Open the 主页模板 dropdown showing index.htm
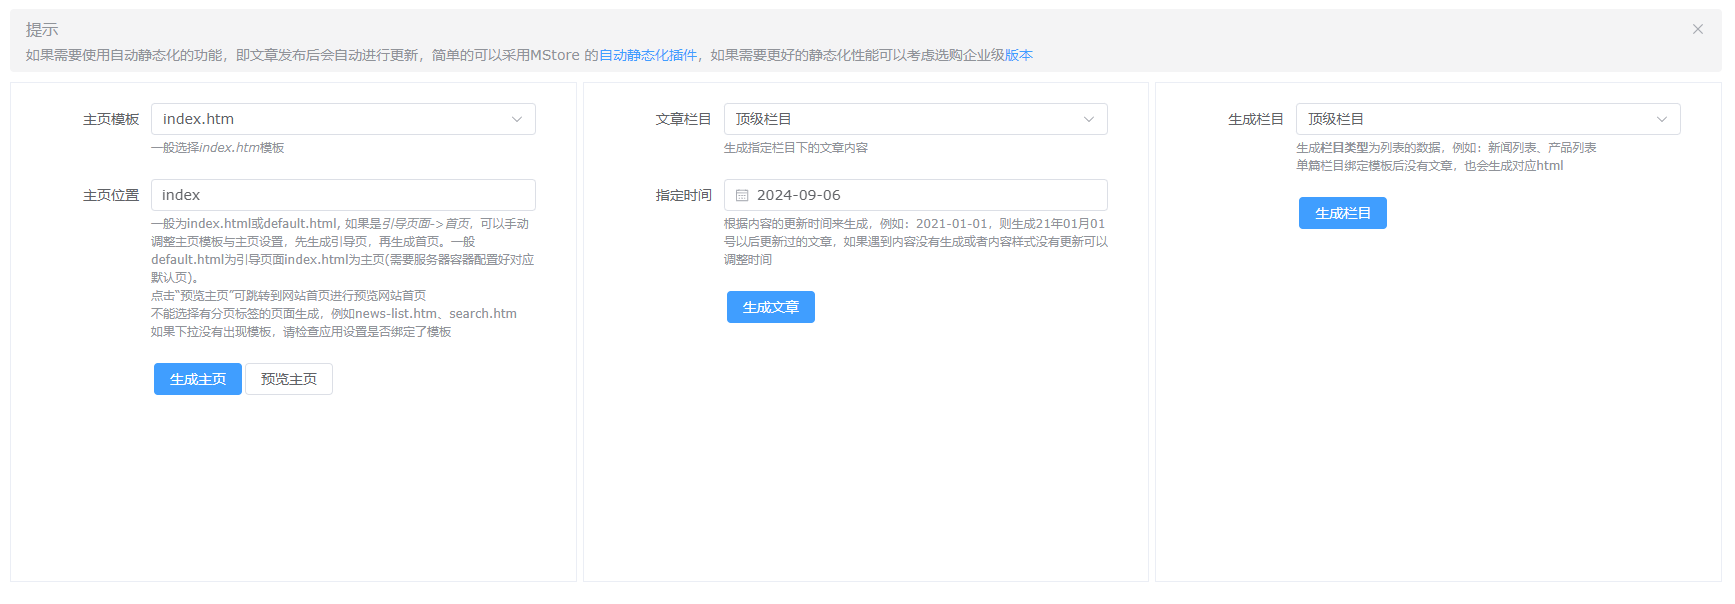 (x=330, y=119)
